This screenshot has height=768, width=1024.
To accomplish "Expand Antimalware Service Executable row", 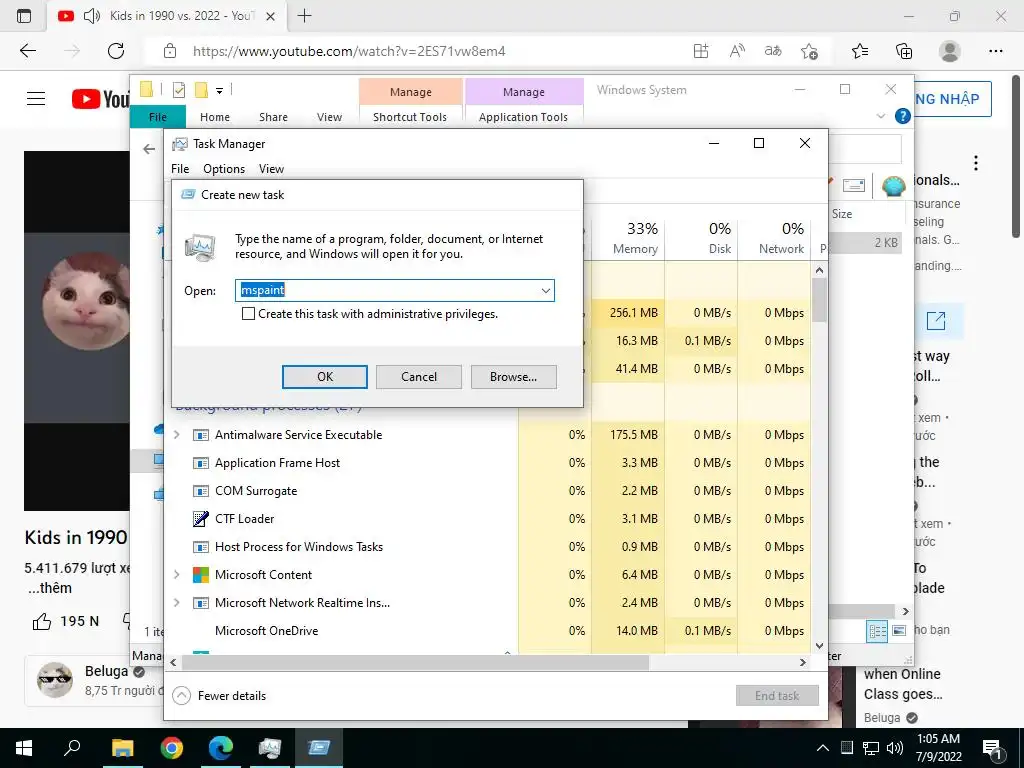I will 177,434.
